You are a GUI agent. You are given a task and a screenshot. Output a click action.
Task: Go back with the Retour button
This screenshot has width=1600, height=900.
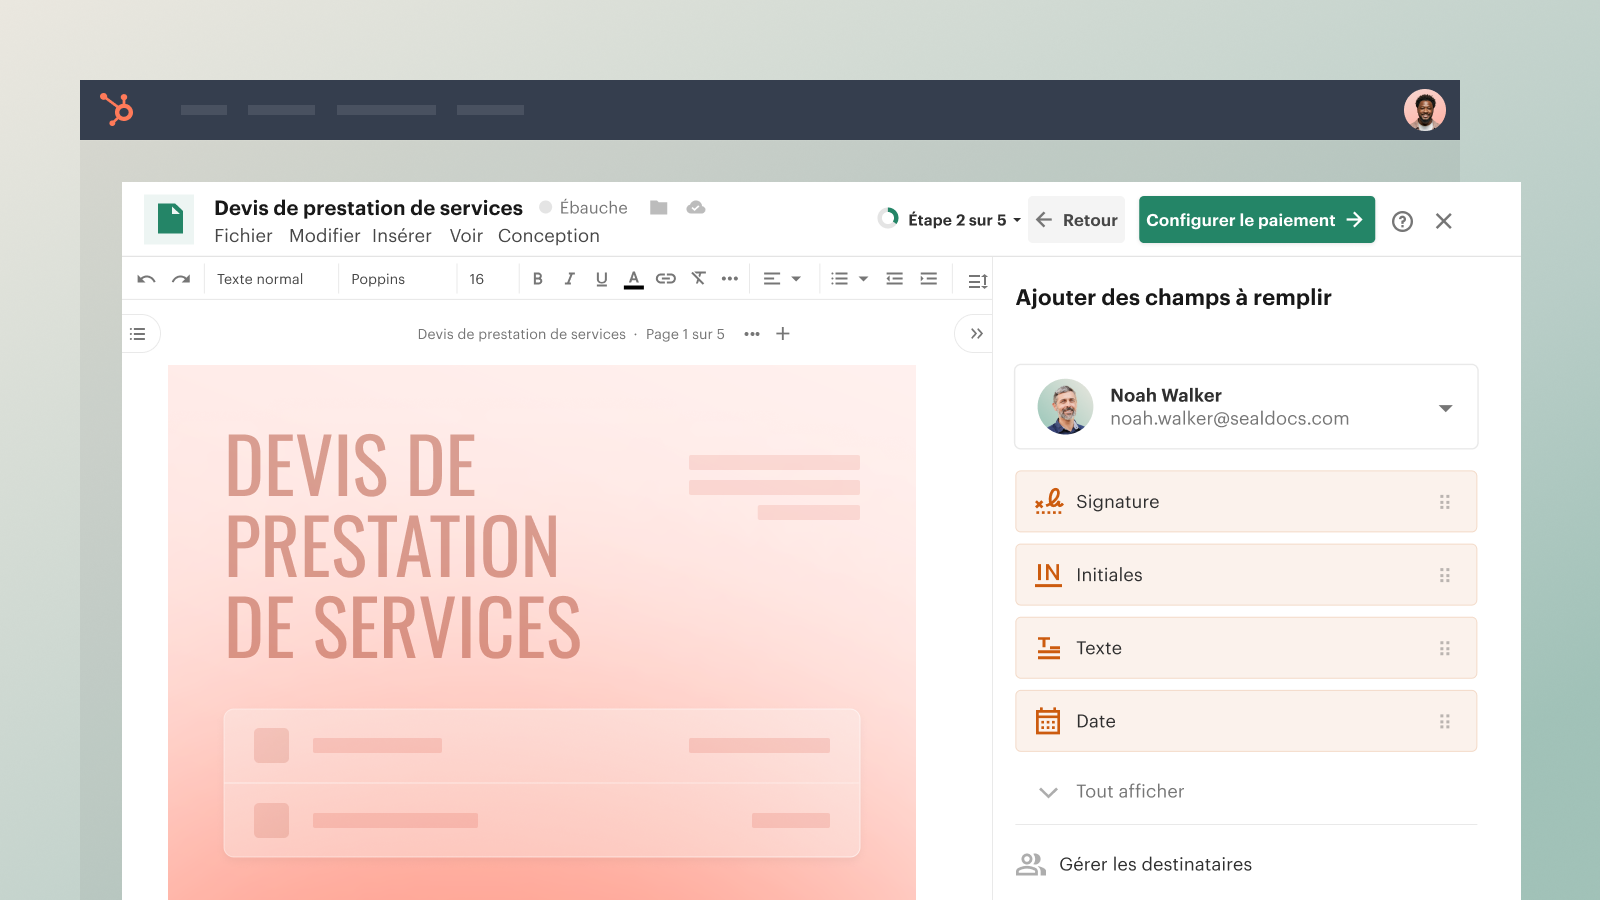[x=1076, y=220]
